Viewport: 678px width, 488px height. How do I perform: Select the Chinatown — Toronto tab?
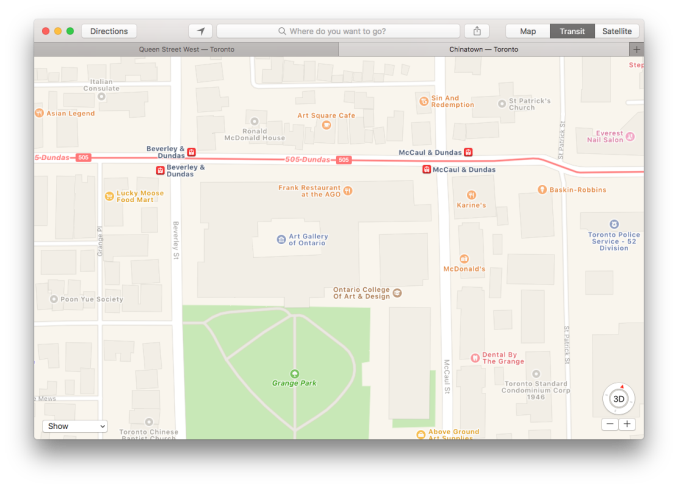coord(484,49)
